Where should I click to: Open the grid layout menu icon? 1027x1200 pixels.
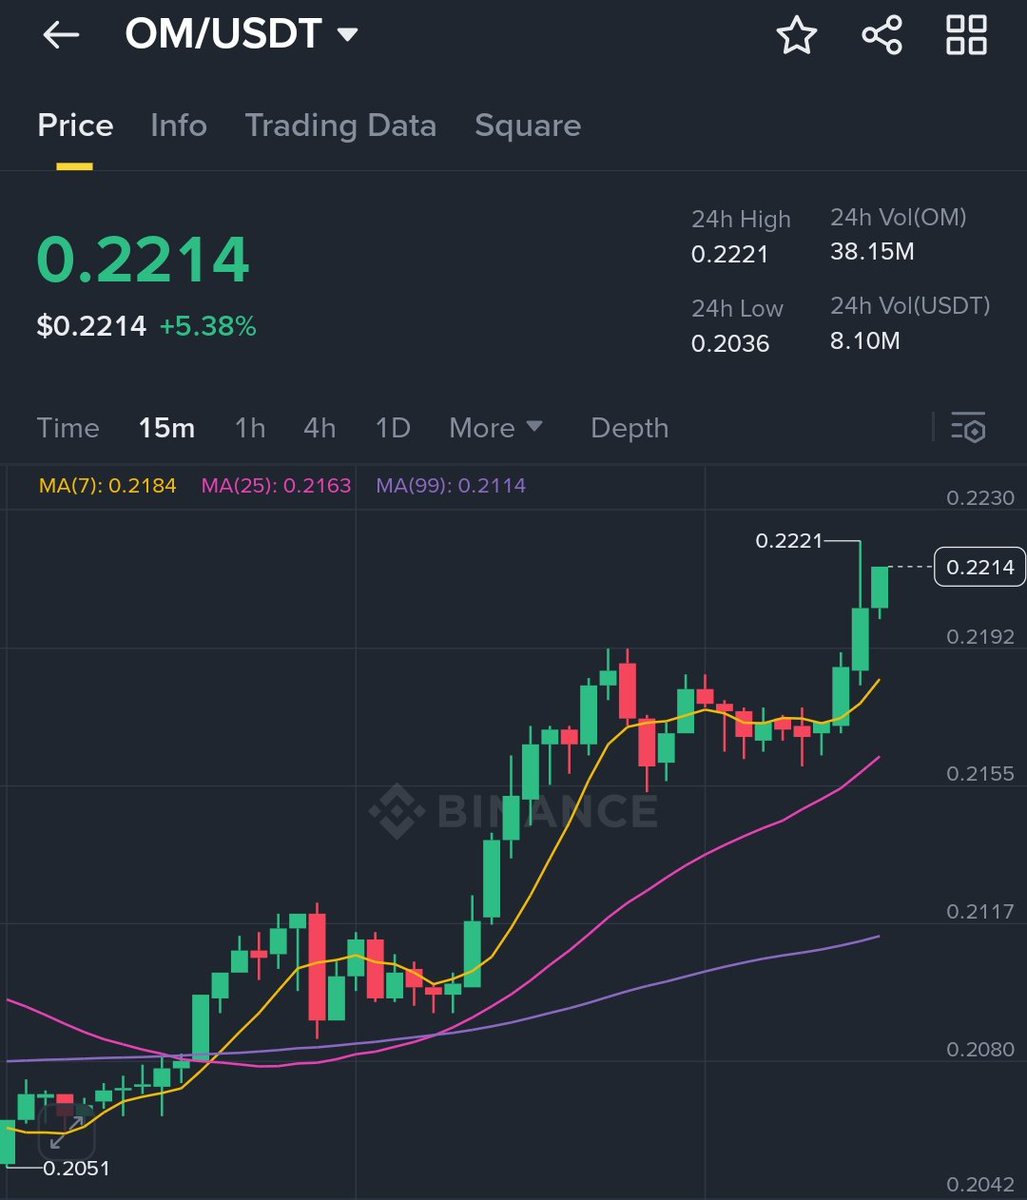pos(967,35)
